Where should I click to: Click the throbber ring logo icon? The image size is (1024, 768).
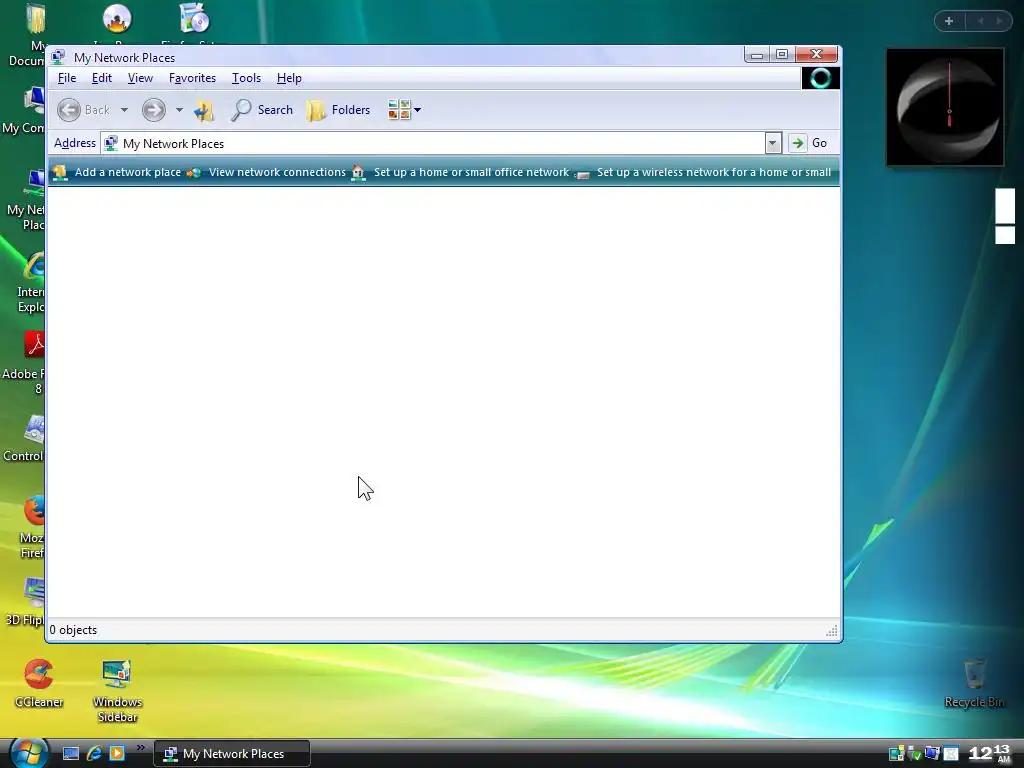coord(820,78)
